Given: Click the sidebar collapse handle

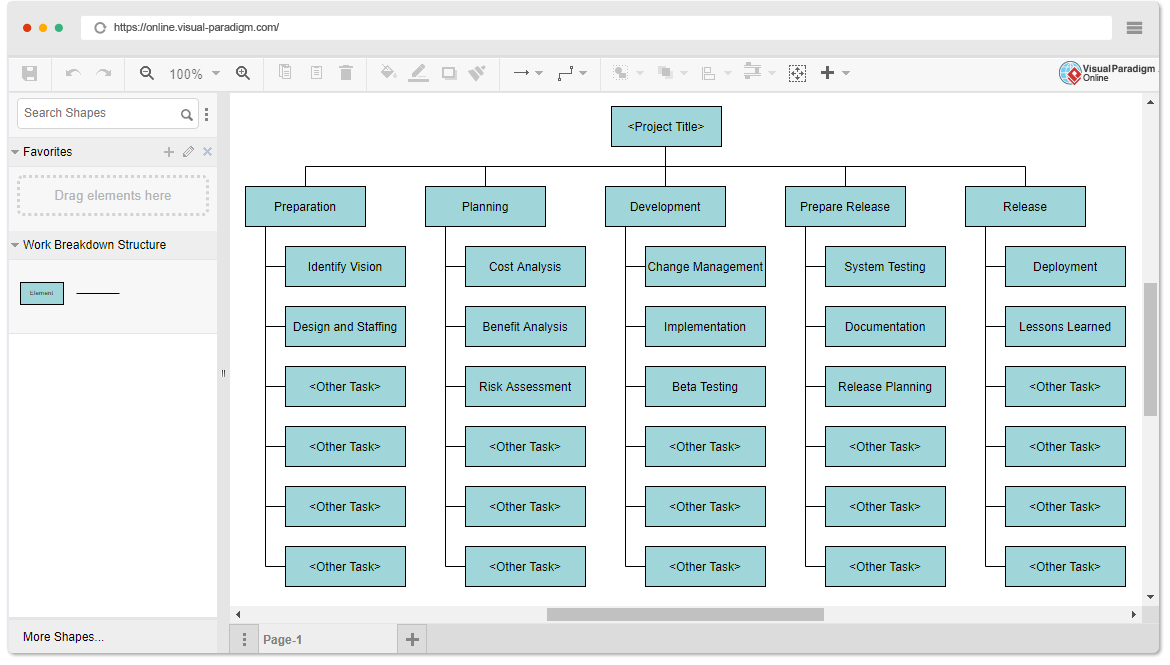Looking at the screenshot, I should coord(223,373).
